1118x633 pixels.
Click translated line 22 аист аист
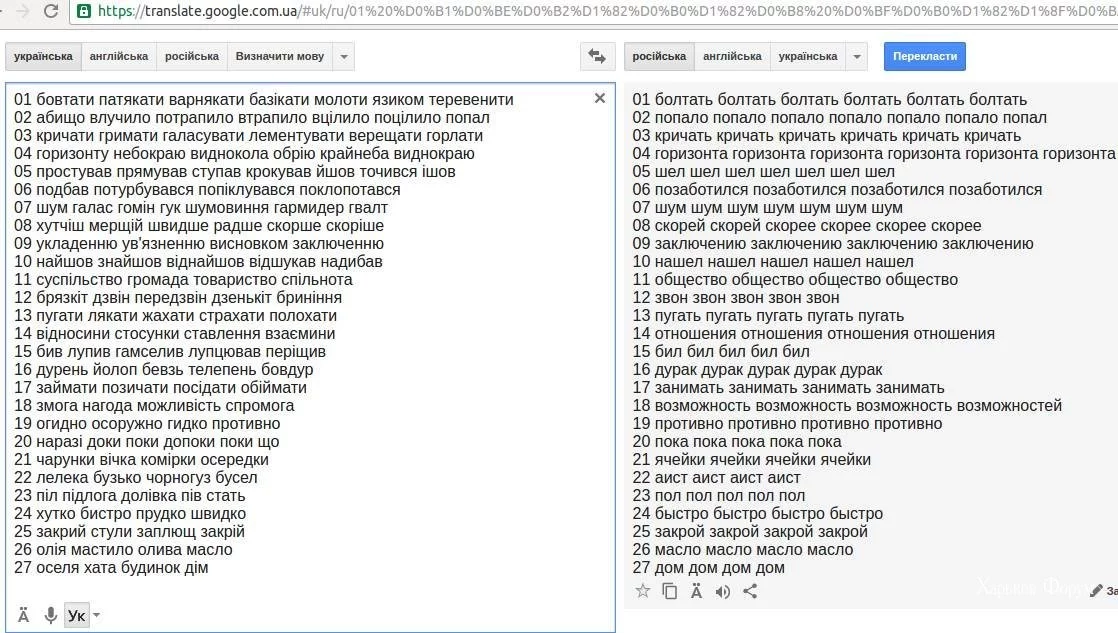(717, 478)
